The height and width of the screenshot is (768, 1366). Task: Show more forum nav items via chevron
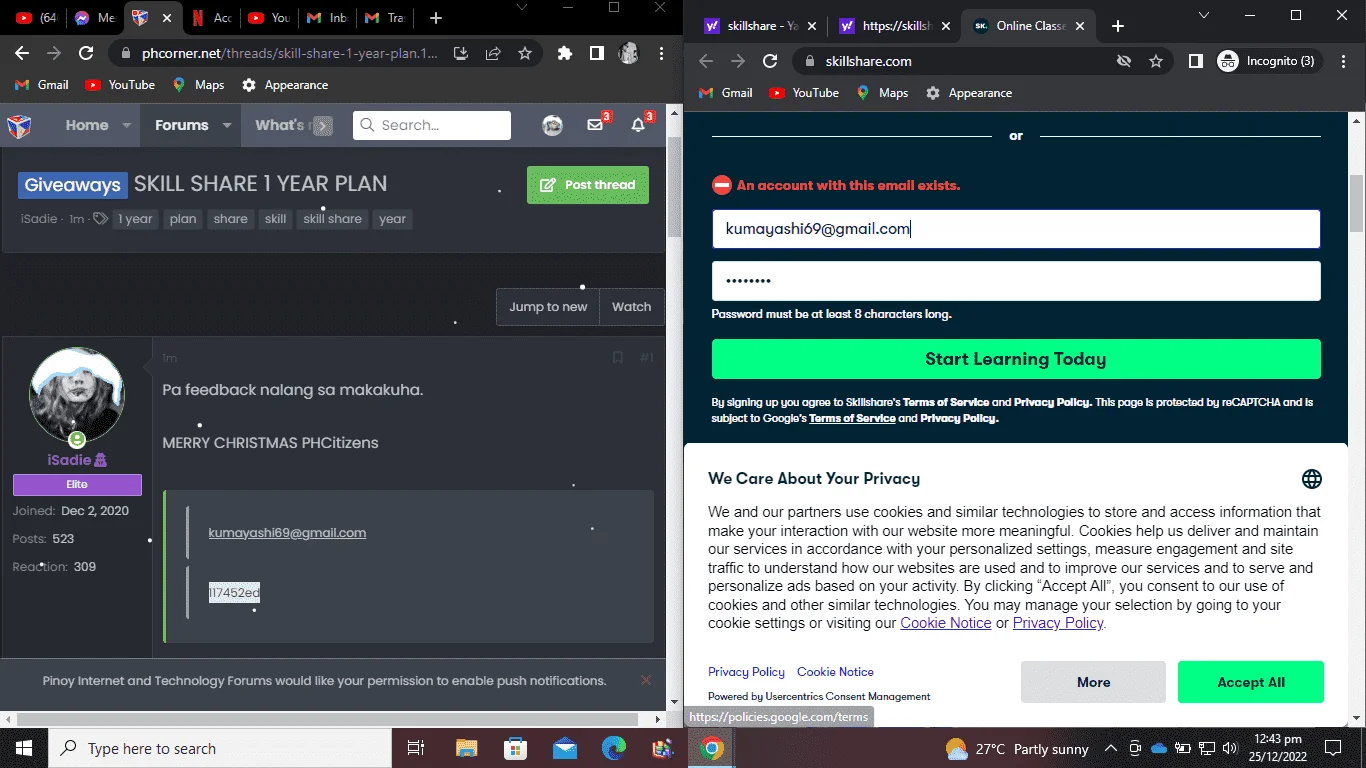point(322,126)
